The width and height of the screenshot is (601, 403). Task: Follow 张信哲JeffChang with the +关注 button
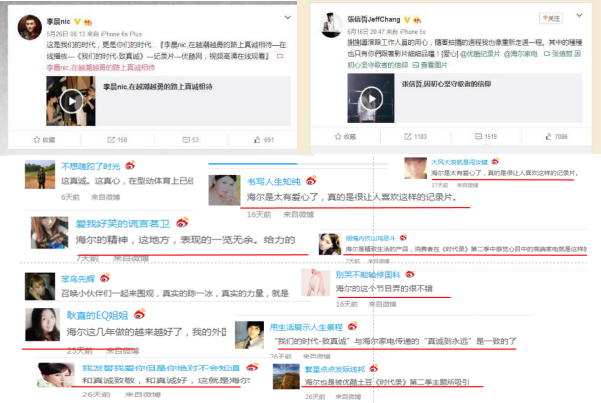click(x=551, y=18)
